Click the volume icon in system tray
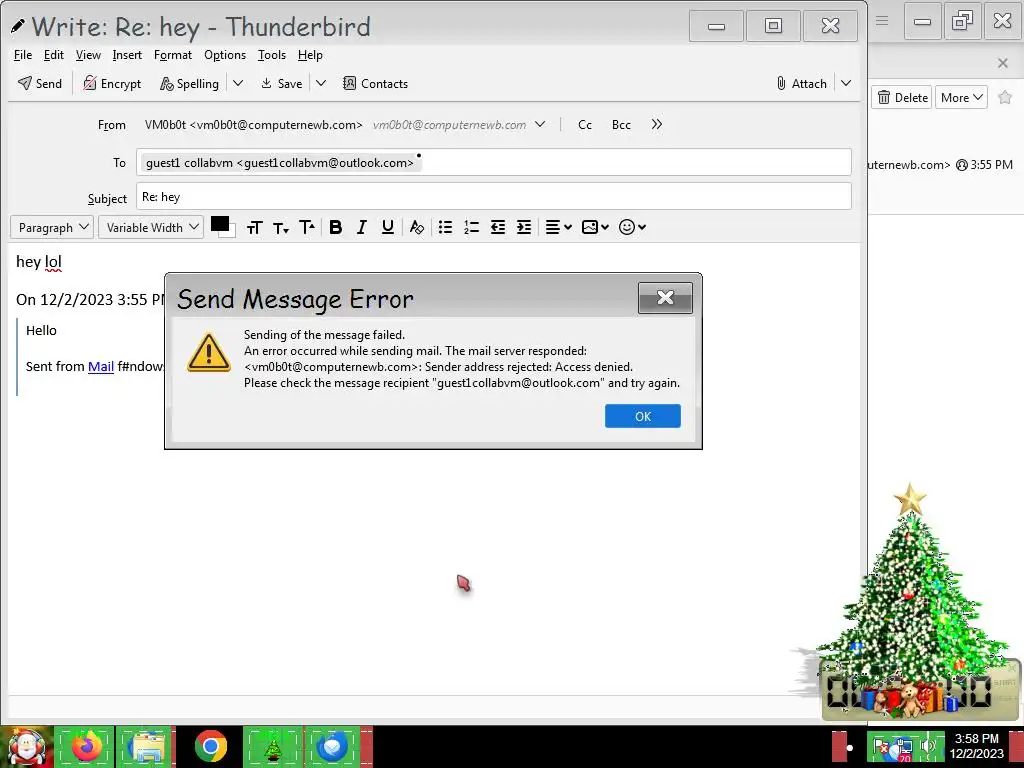 tap(927, 747)
